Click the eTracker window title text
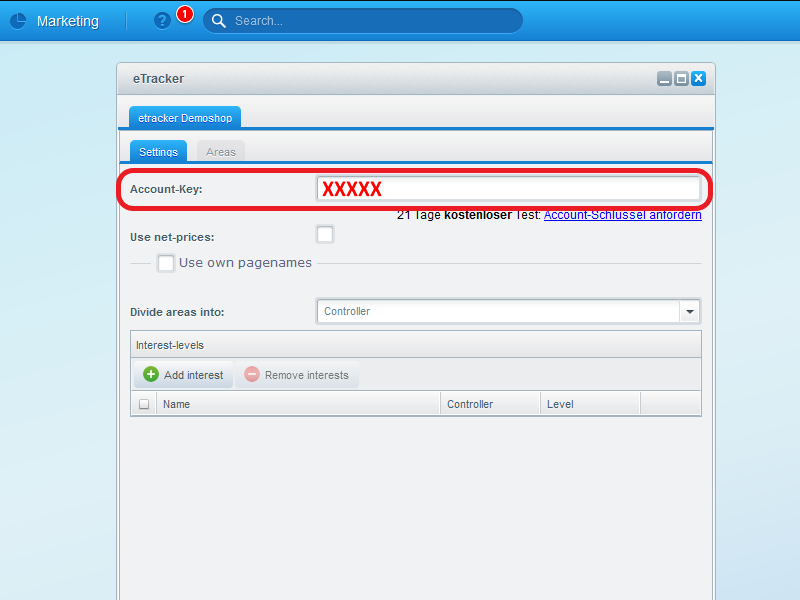Image resolution: width=800 pixels, height=600 pixels. coord(158,79)
